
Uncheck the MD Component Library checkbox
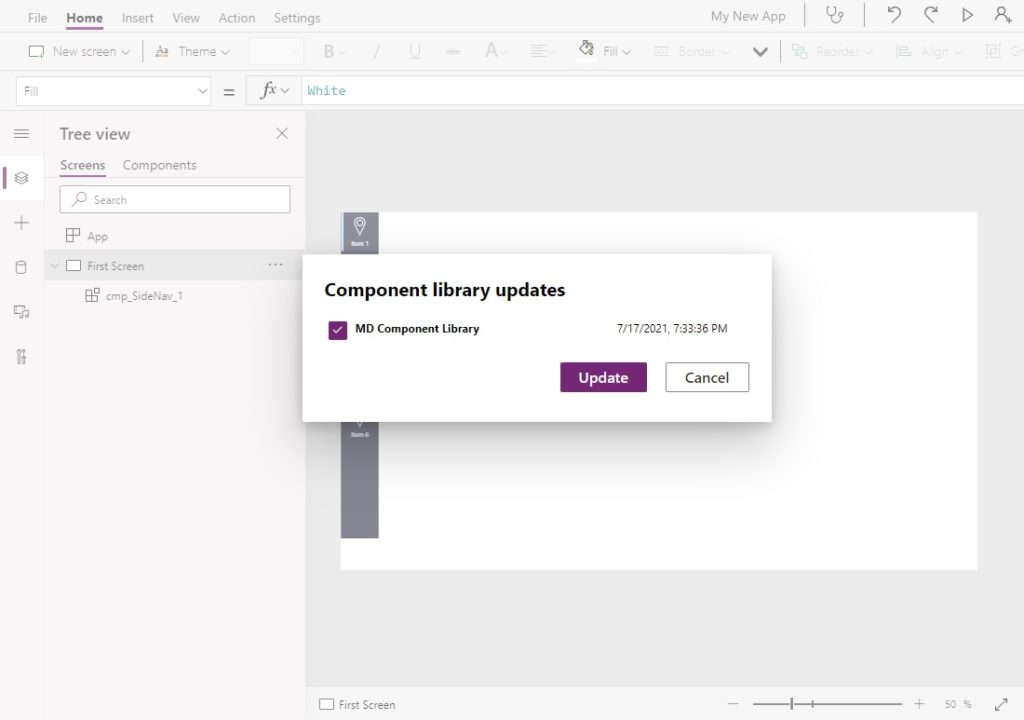(338, 330)
